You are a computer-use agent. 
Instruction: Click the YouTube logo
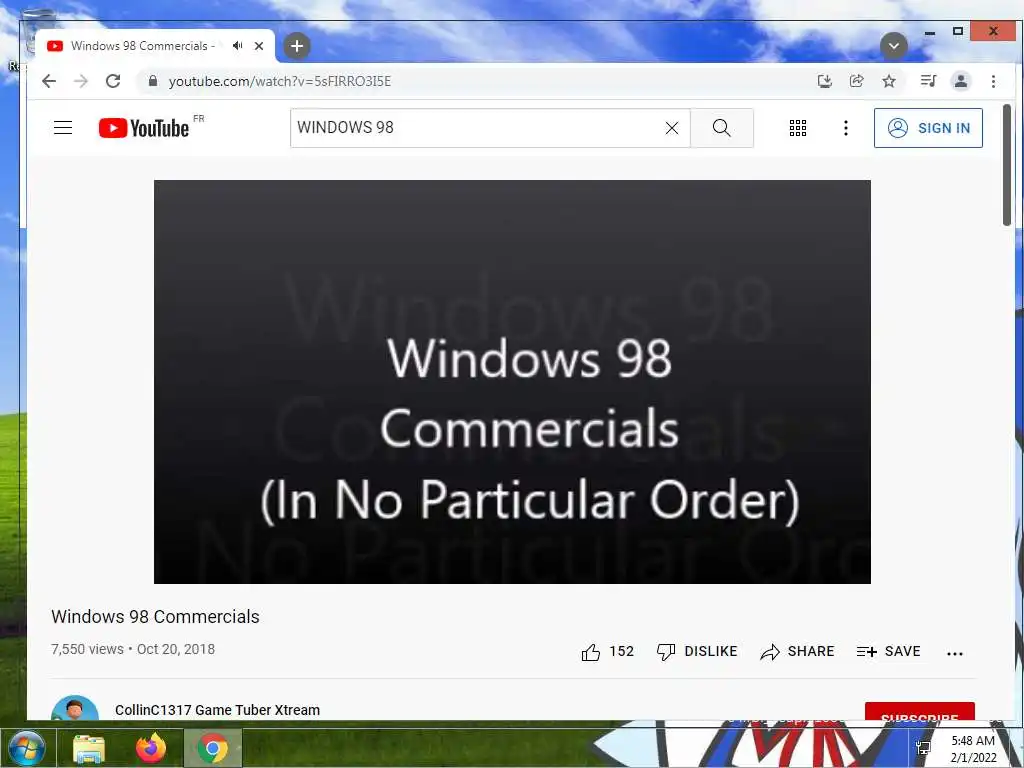(144, 128)
